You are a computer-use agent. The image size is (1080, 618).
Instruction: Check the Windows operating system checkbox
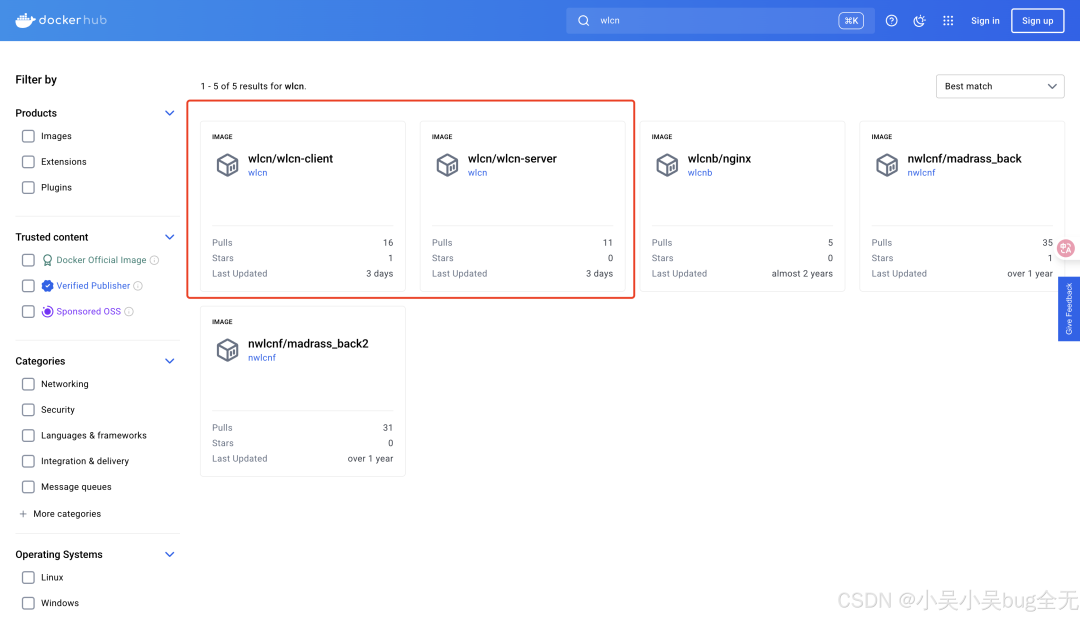point(28,603)
